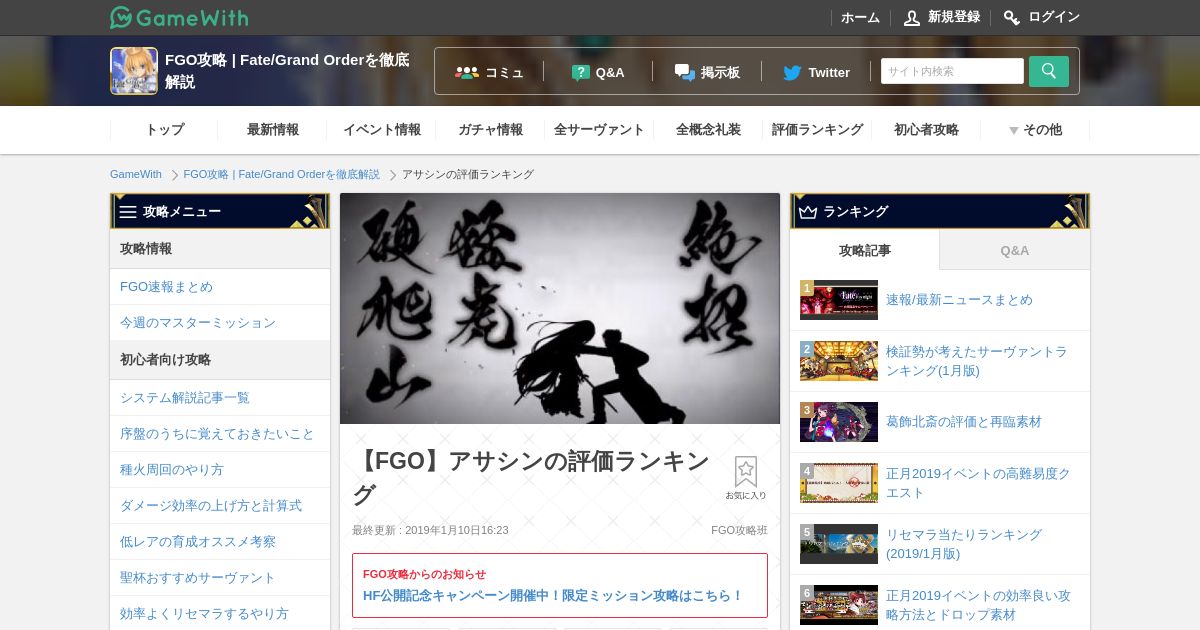Click the Q&A speech bubble icon
Image resolution: width=1200 pixels, height=630 pixels.
(x=581, y=72)
